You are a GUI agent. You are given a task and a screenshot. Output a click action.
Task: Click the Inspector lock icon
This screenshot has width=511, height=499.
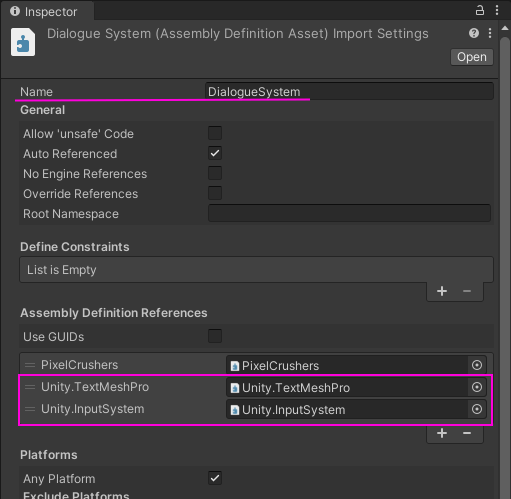(480, 10)
